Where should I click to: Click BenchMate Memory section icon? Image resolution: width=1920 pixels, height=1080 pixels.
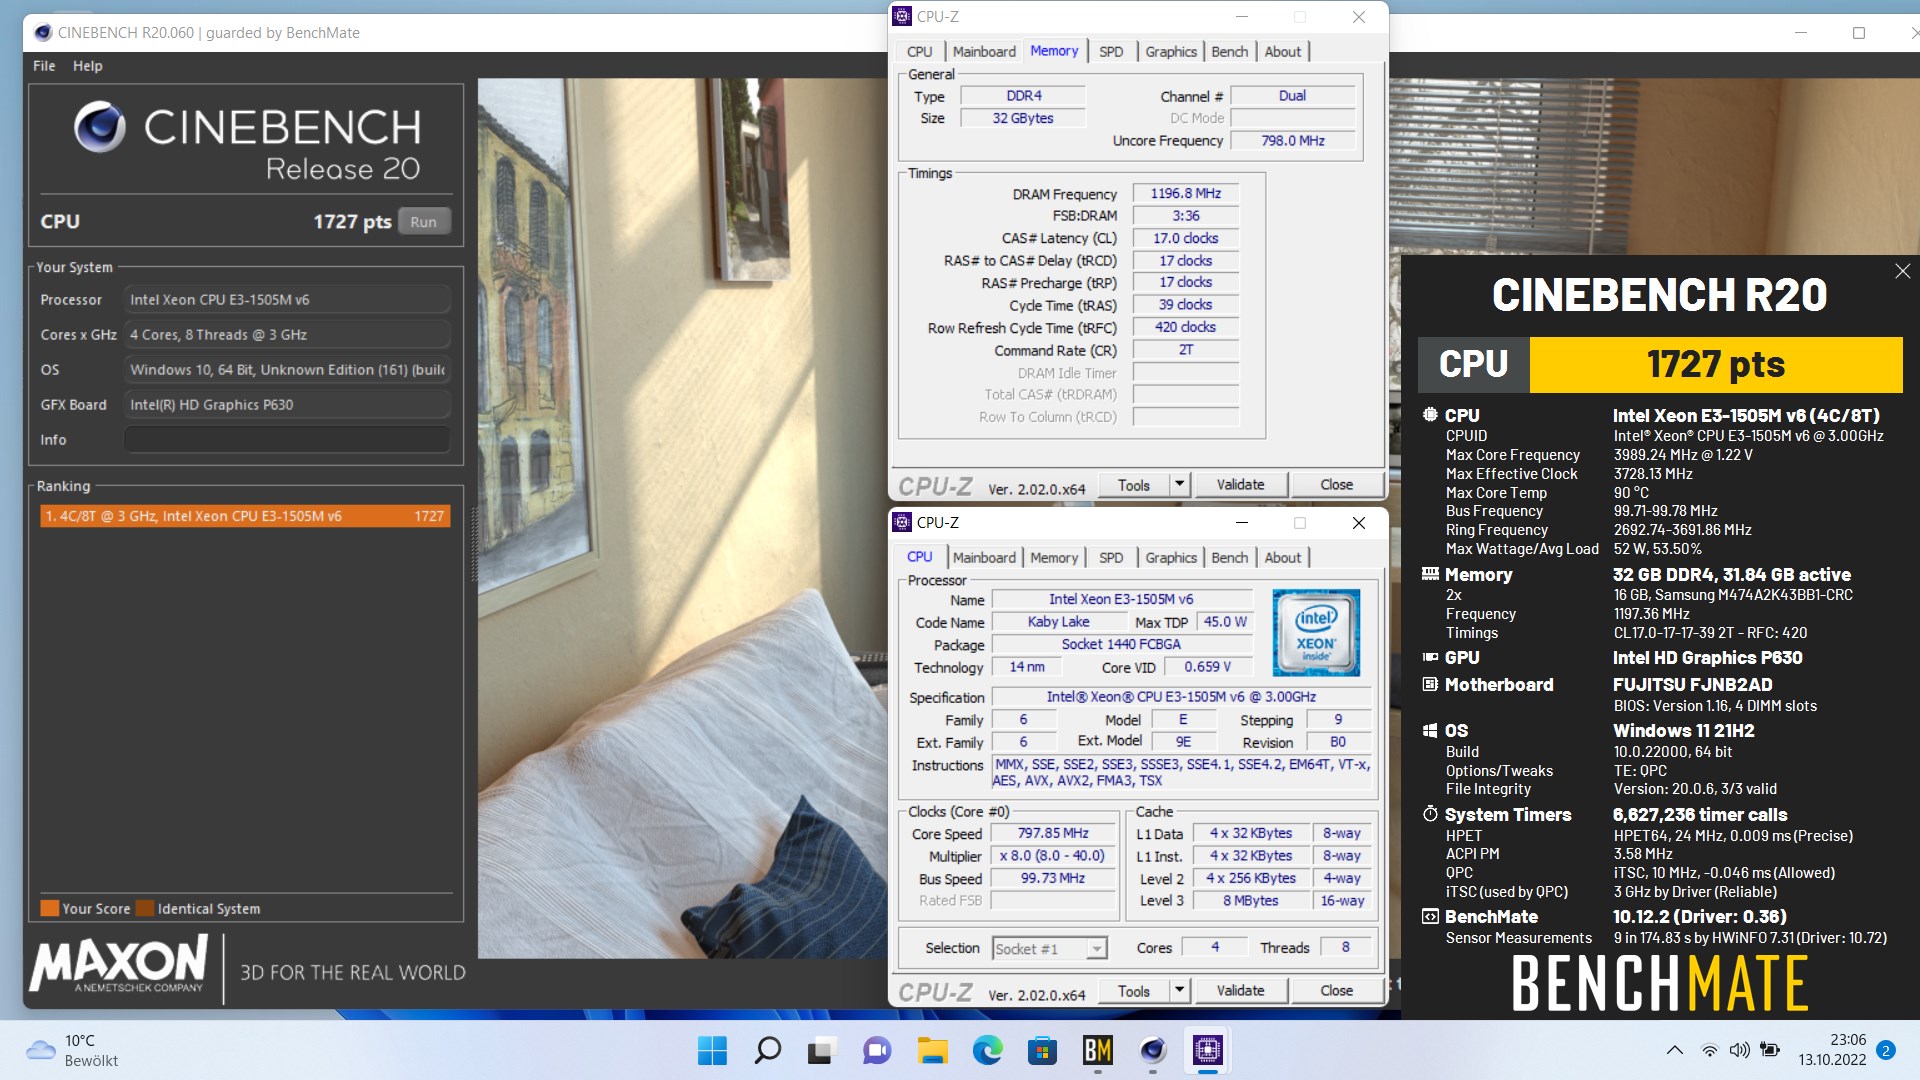click(x=1430, y=574)
